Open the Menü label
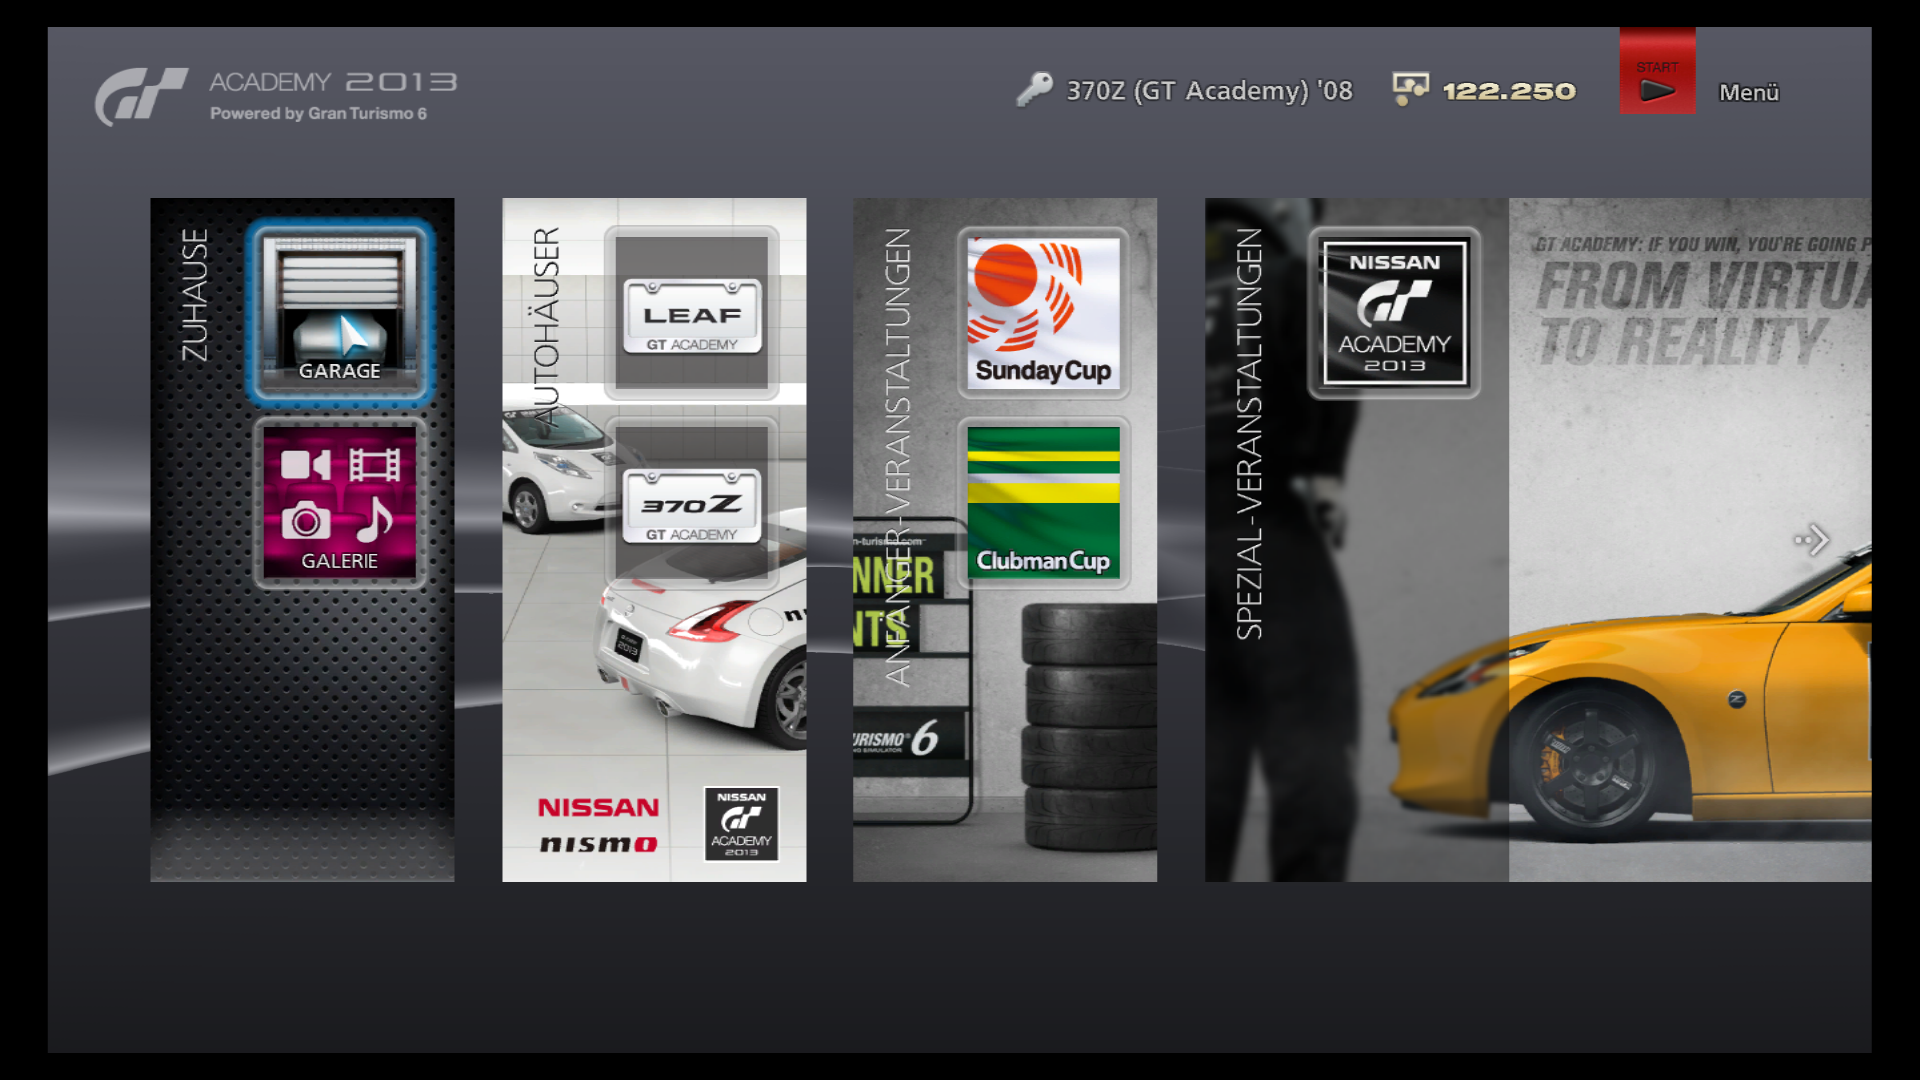The height and width of the screenshot is (1080, 1920). (x=1749, y=92)
